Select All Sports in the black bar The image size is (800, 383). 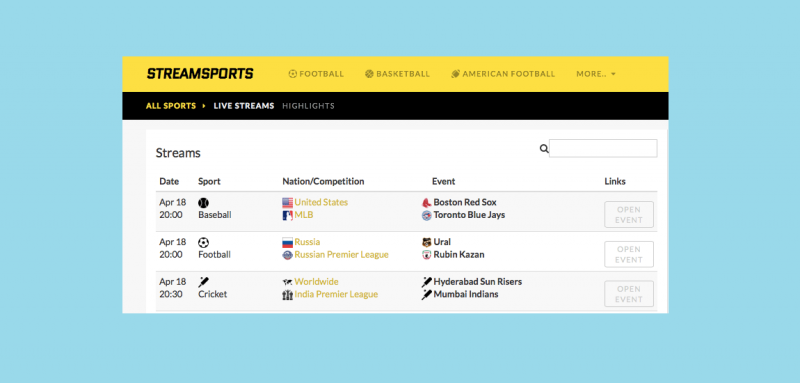(171, 106)
